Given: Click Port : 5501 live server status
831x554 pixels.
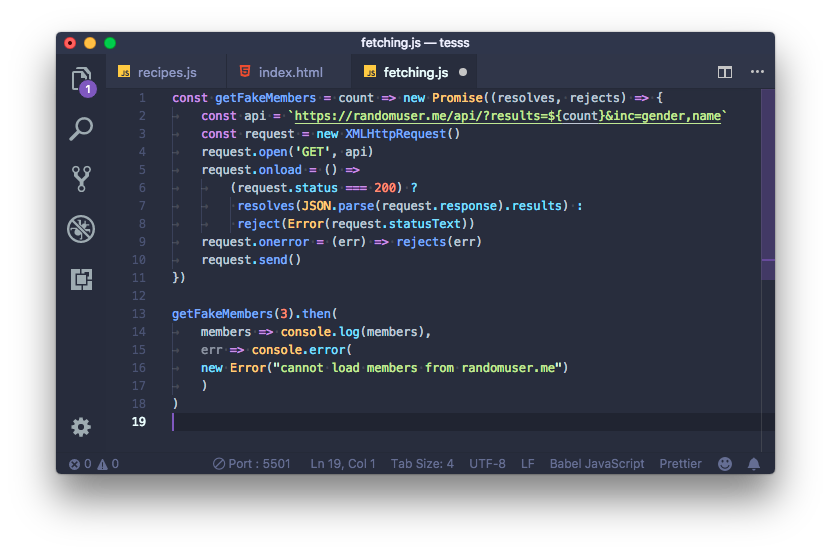Looking at the screenshot, I should (252, 464).
